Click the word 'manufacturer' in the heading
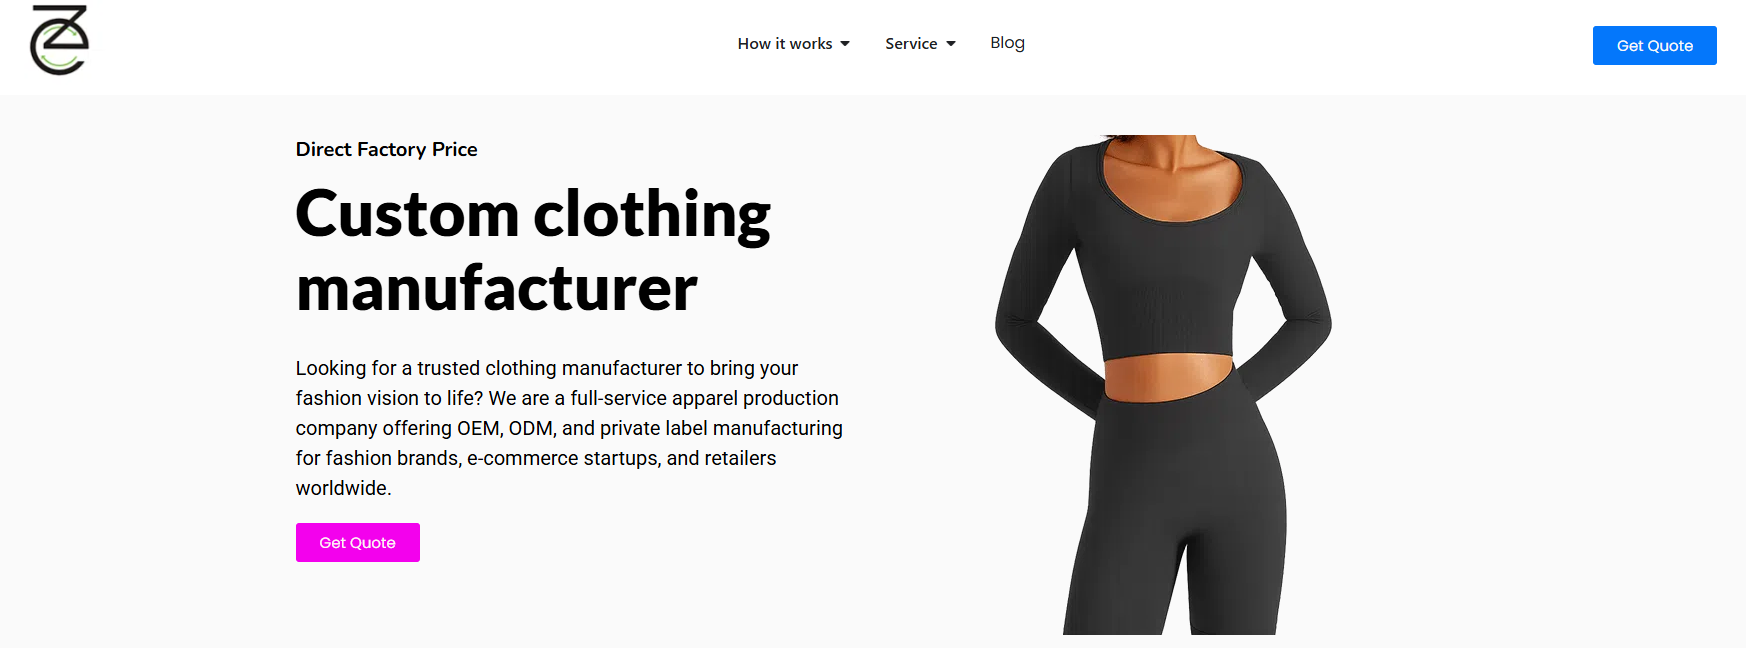This screenshot has height=648, width=1746. point(496,288)
